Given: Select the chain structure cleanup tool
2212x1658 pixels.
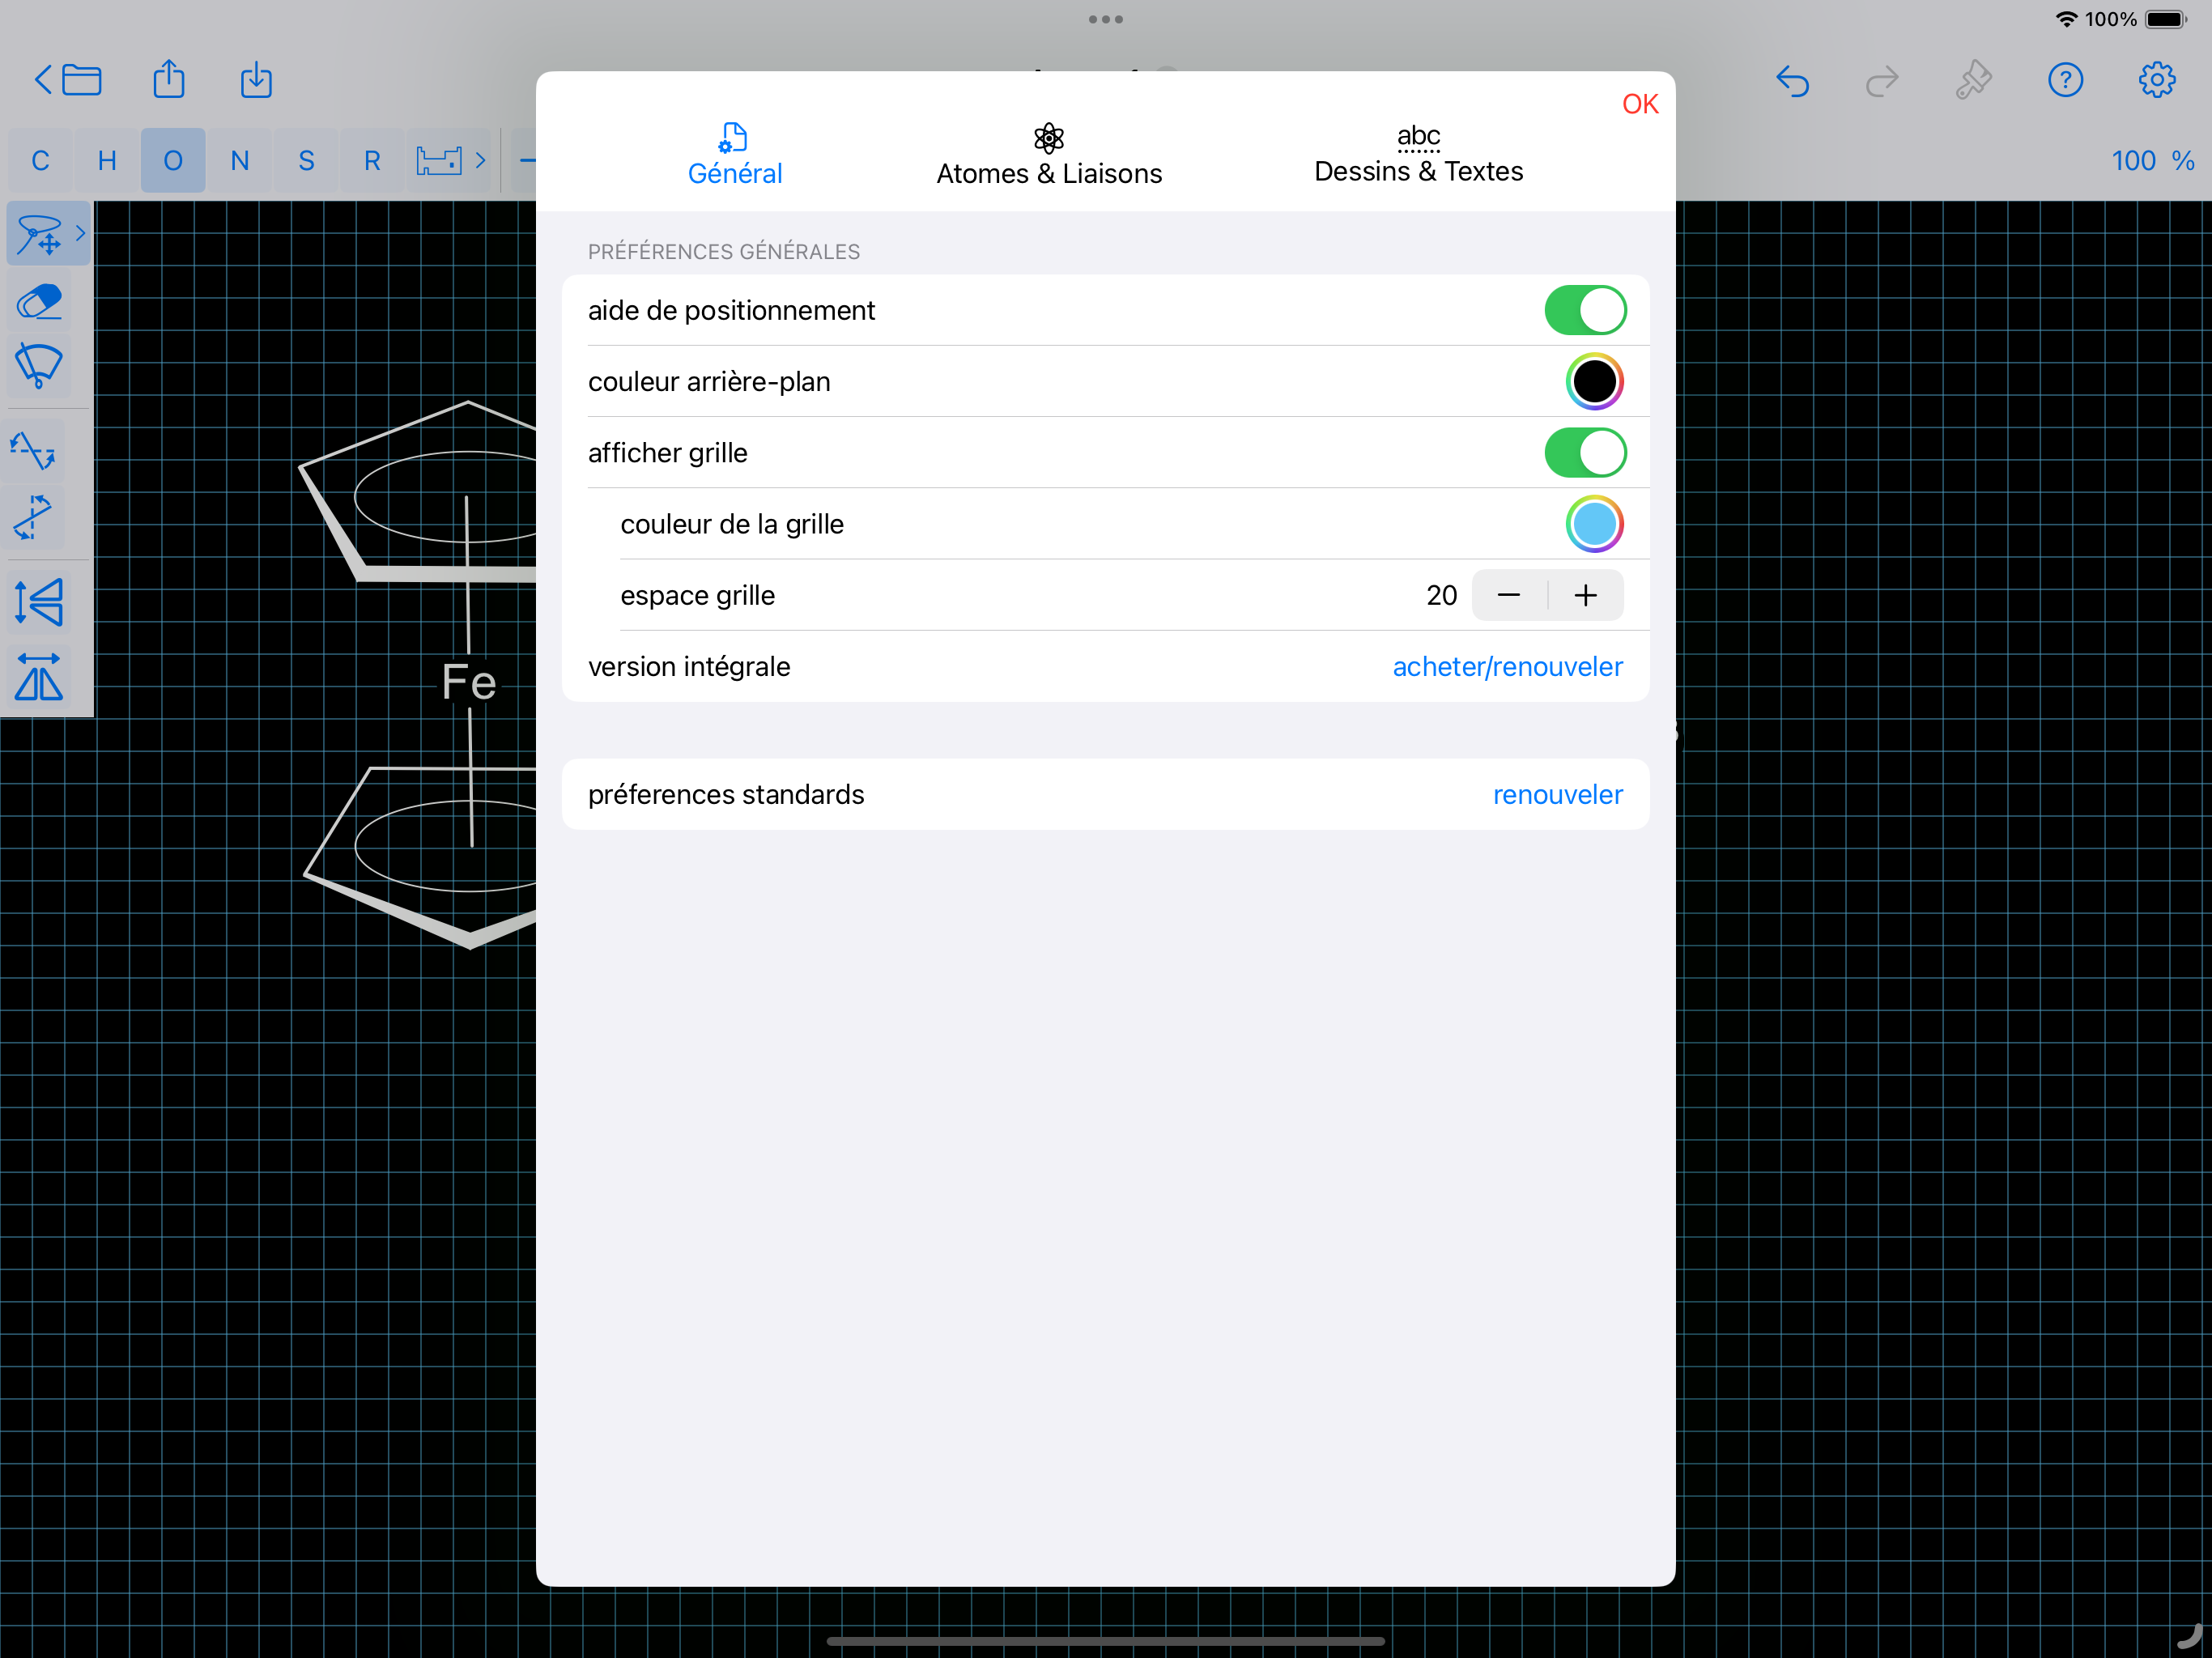Looking at the screenshot, I should click(x=33, y=450).
